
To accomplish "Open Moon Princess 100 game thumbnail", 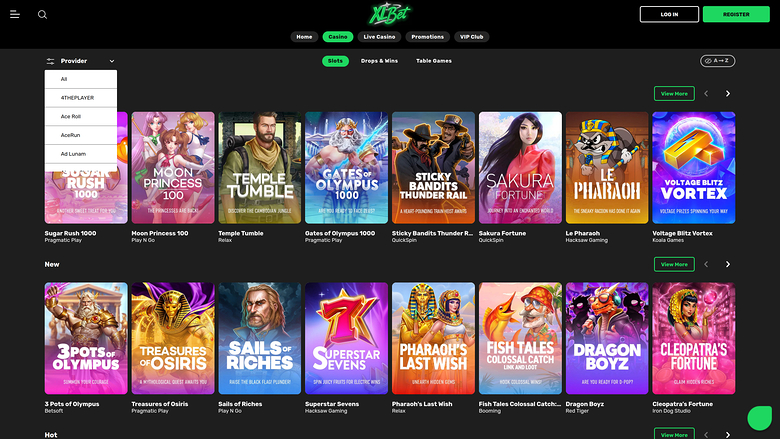I will [x=173, y=168].
